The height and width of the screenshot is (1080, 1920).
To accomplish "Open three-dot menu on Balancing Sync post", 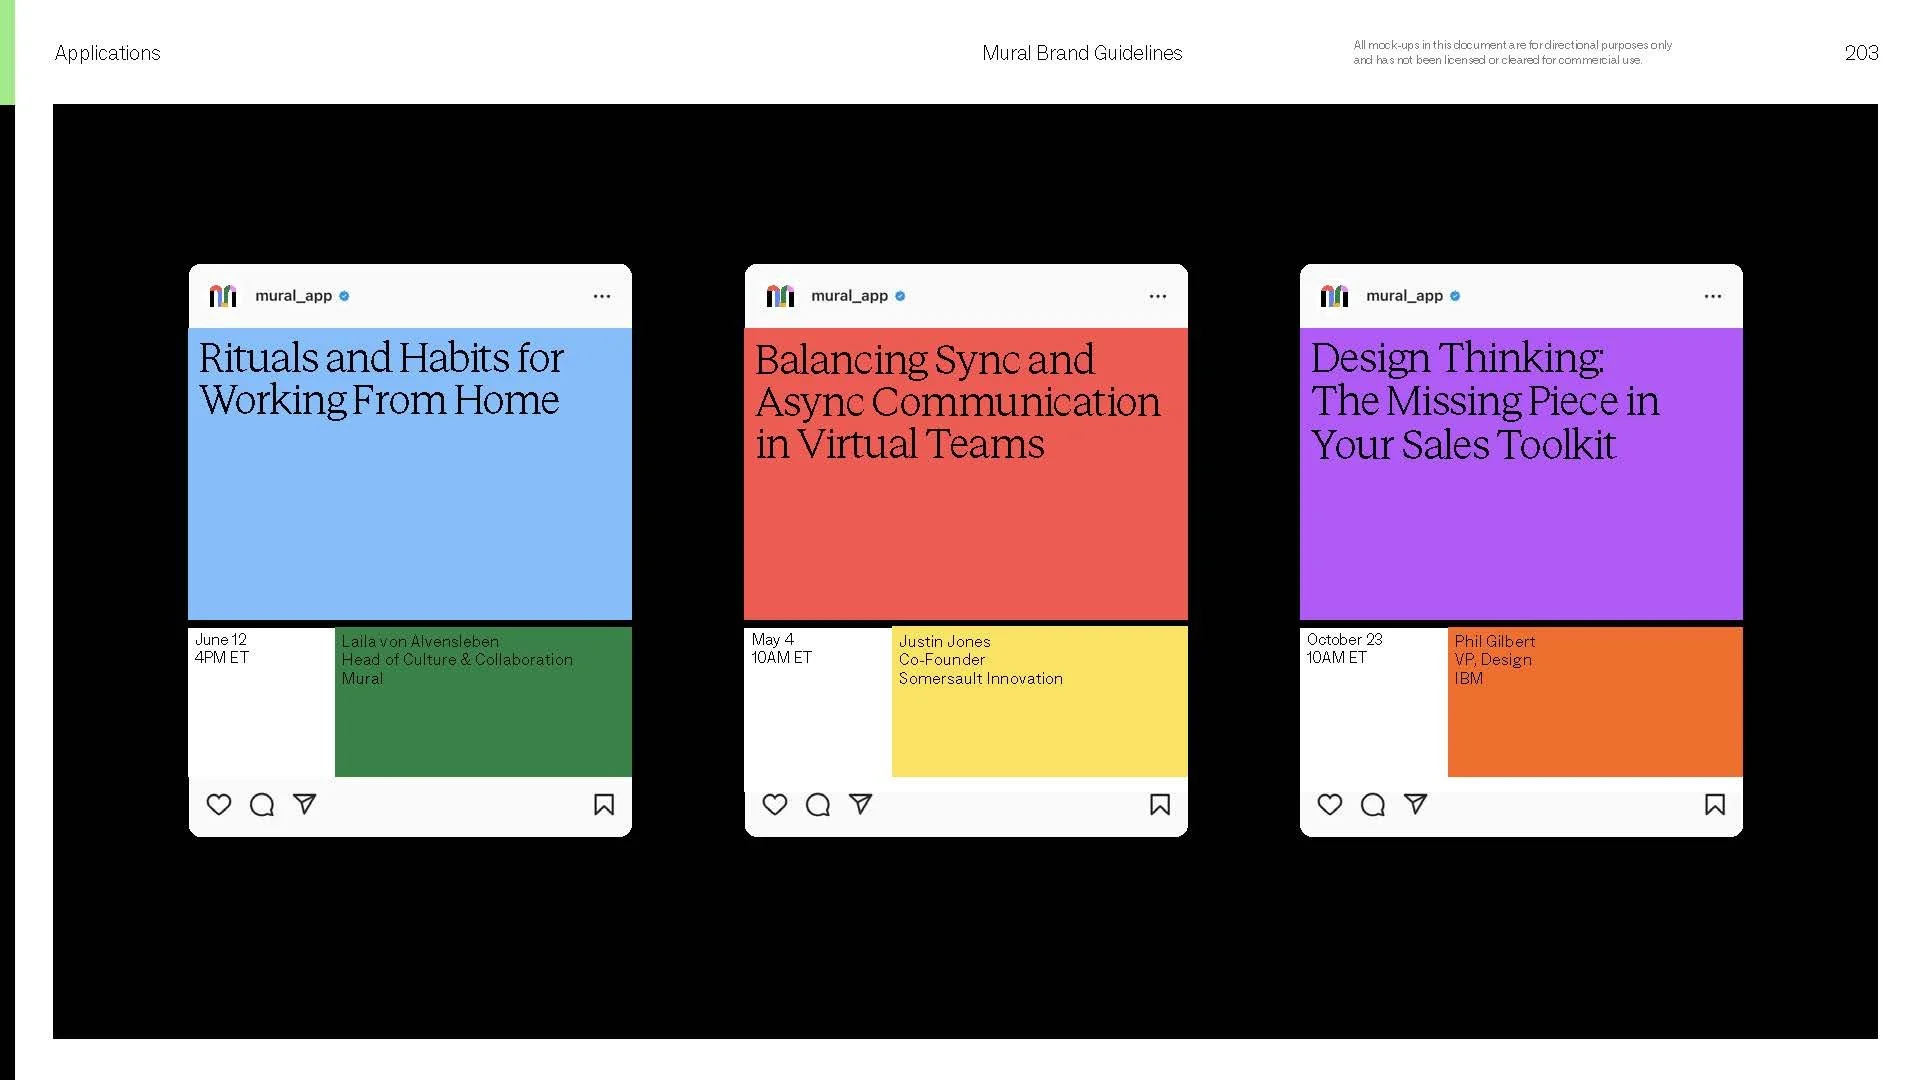I will 1158,296.
